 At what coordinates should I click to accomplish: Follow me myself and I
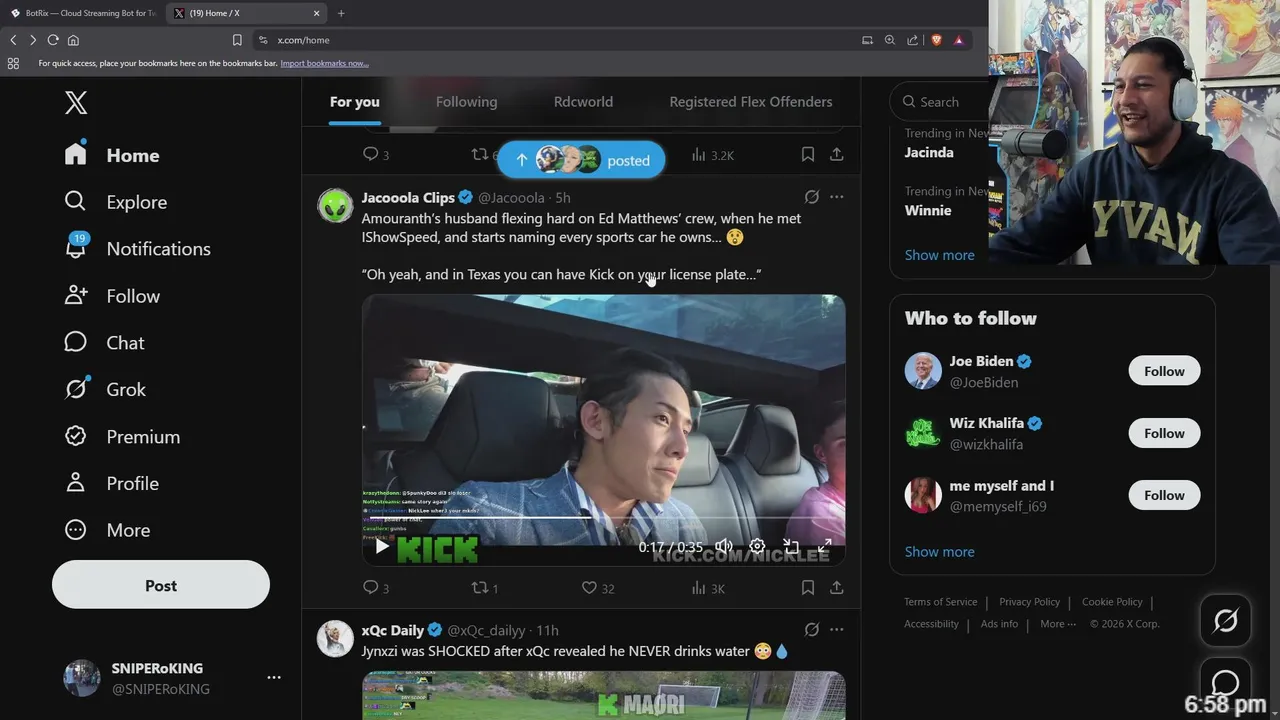click(1164, 495)
